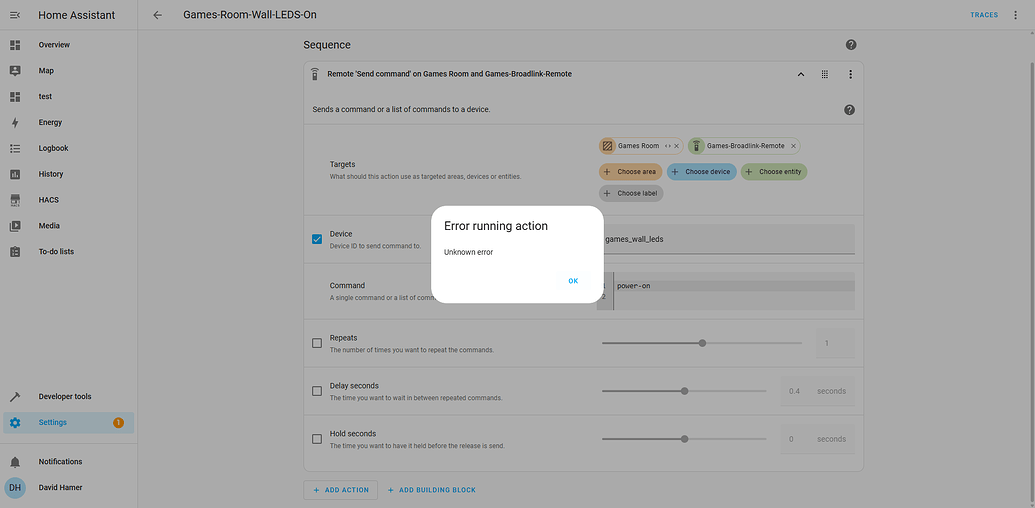Uncheck the Device checkbox
This screenshot has height=508, width=1035.
tap(317, 239)
